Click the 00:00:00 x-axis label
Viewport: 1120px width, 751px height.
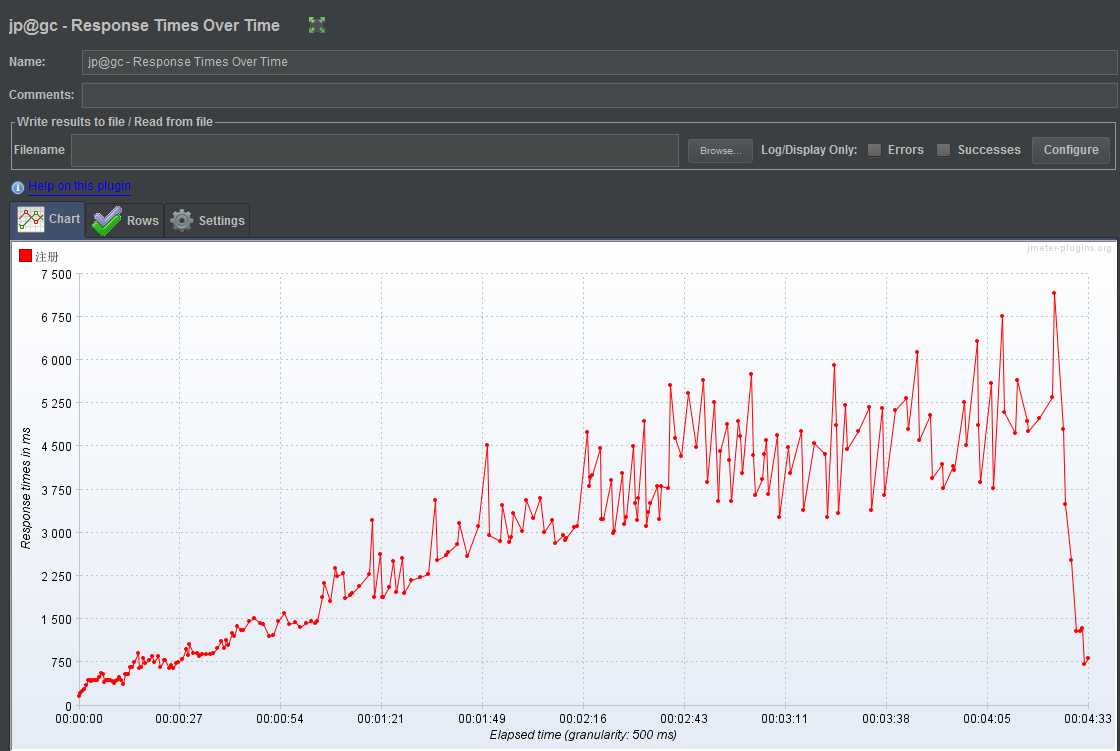pyautogui.click(x=79, y=719)
